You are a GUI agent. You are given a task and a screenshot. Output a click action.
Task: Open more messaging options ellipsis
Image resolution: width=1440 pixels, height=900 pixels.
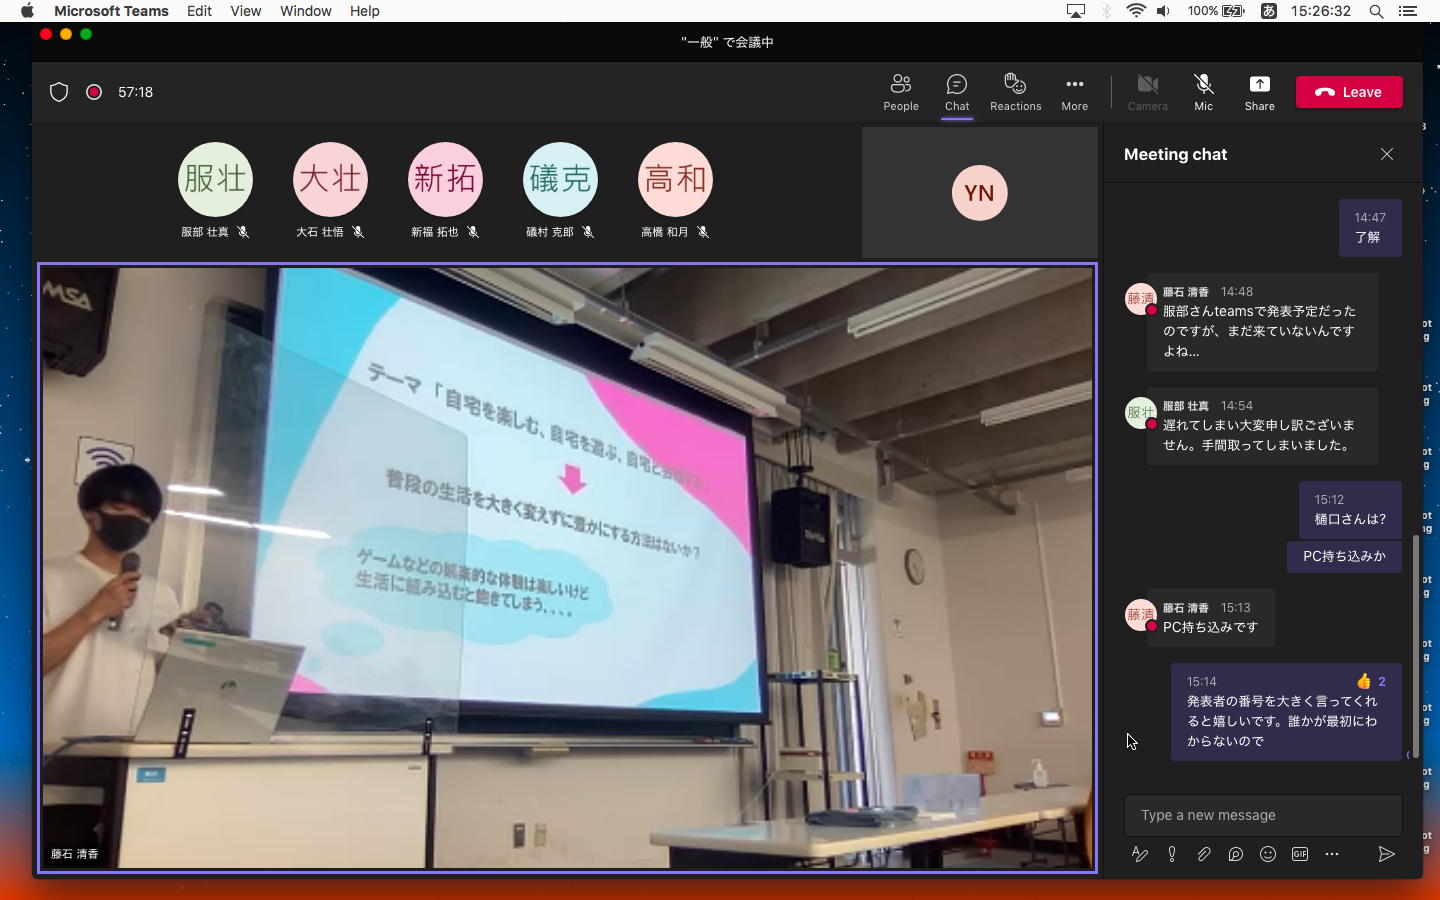tap(1332, 854)
